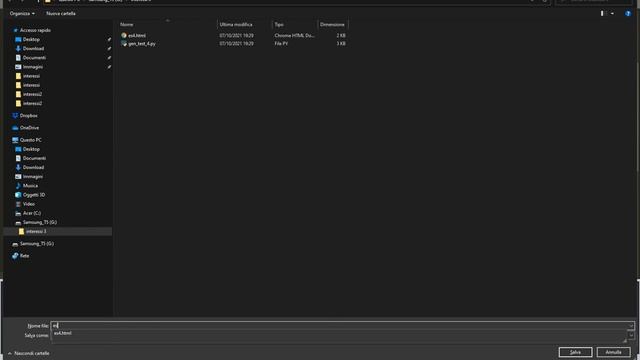Click the 3 KB size cell
The width and height of the screenshot is (640, 360).
pyautogui.click(x=341, y=43)
